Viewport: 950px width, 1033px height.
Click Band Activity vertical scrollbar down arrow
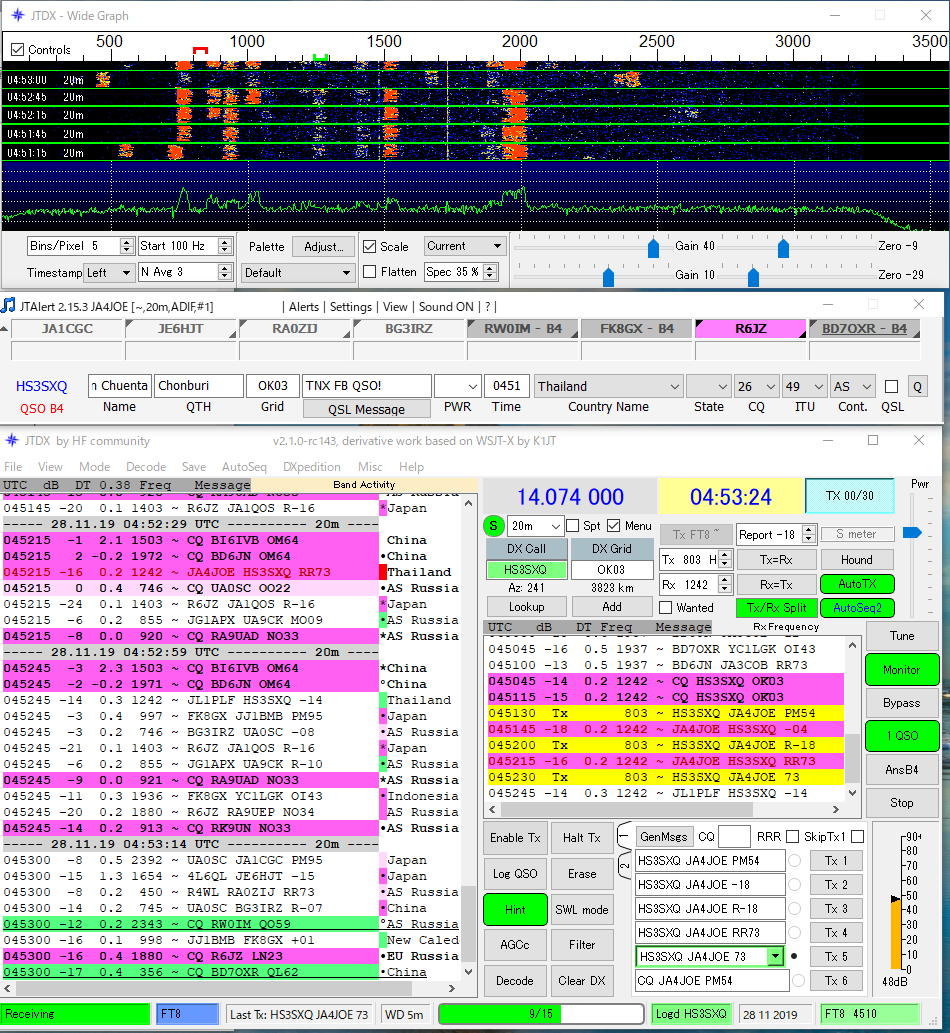[468, 971]
